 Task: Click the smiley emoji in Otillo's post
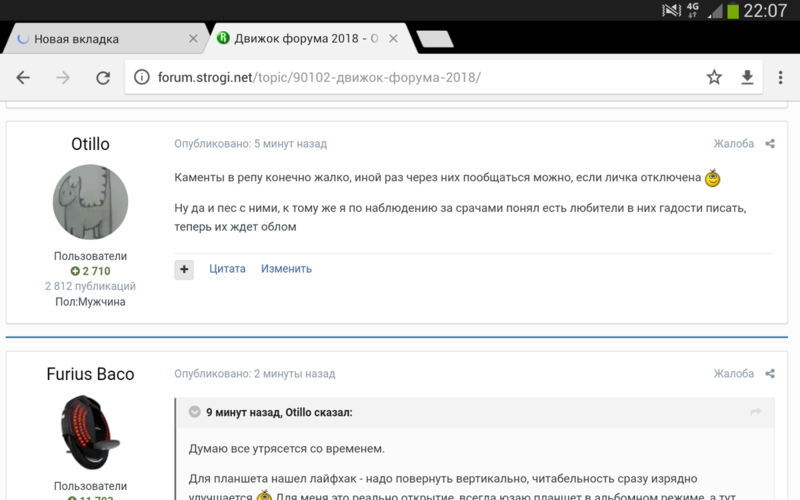coord(713,178)
